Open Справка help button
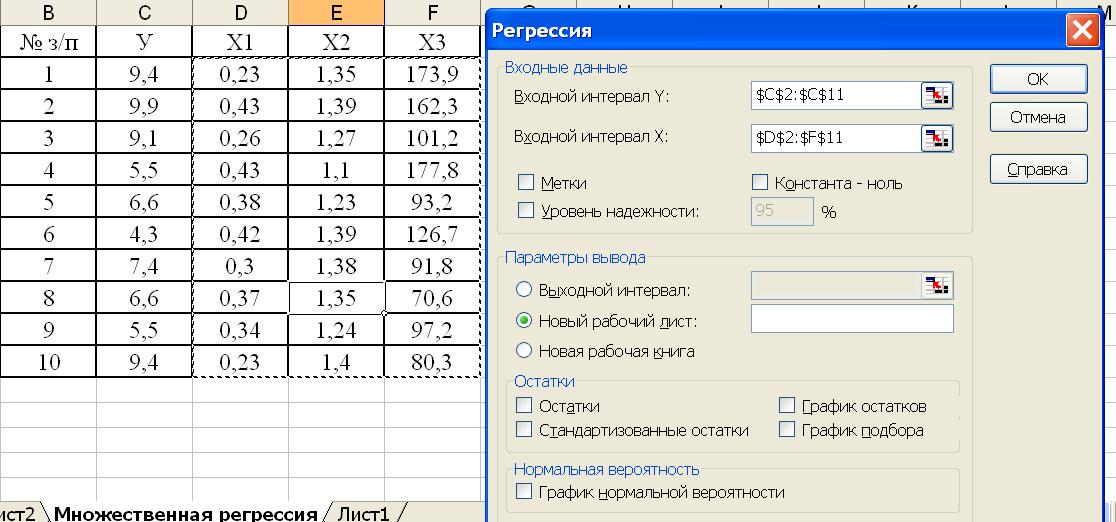This screenshot has height=522, width=1116. 1038,169
